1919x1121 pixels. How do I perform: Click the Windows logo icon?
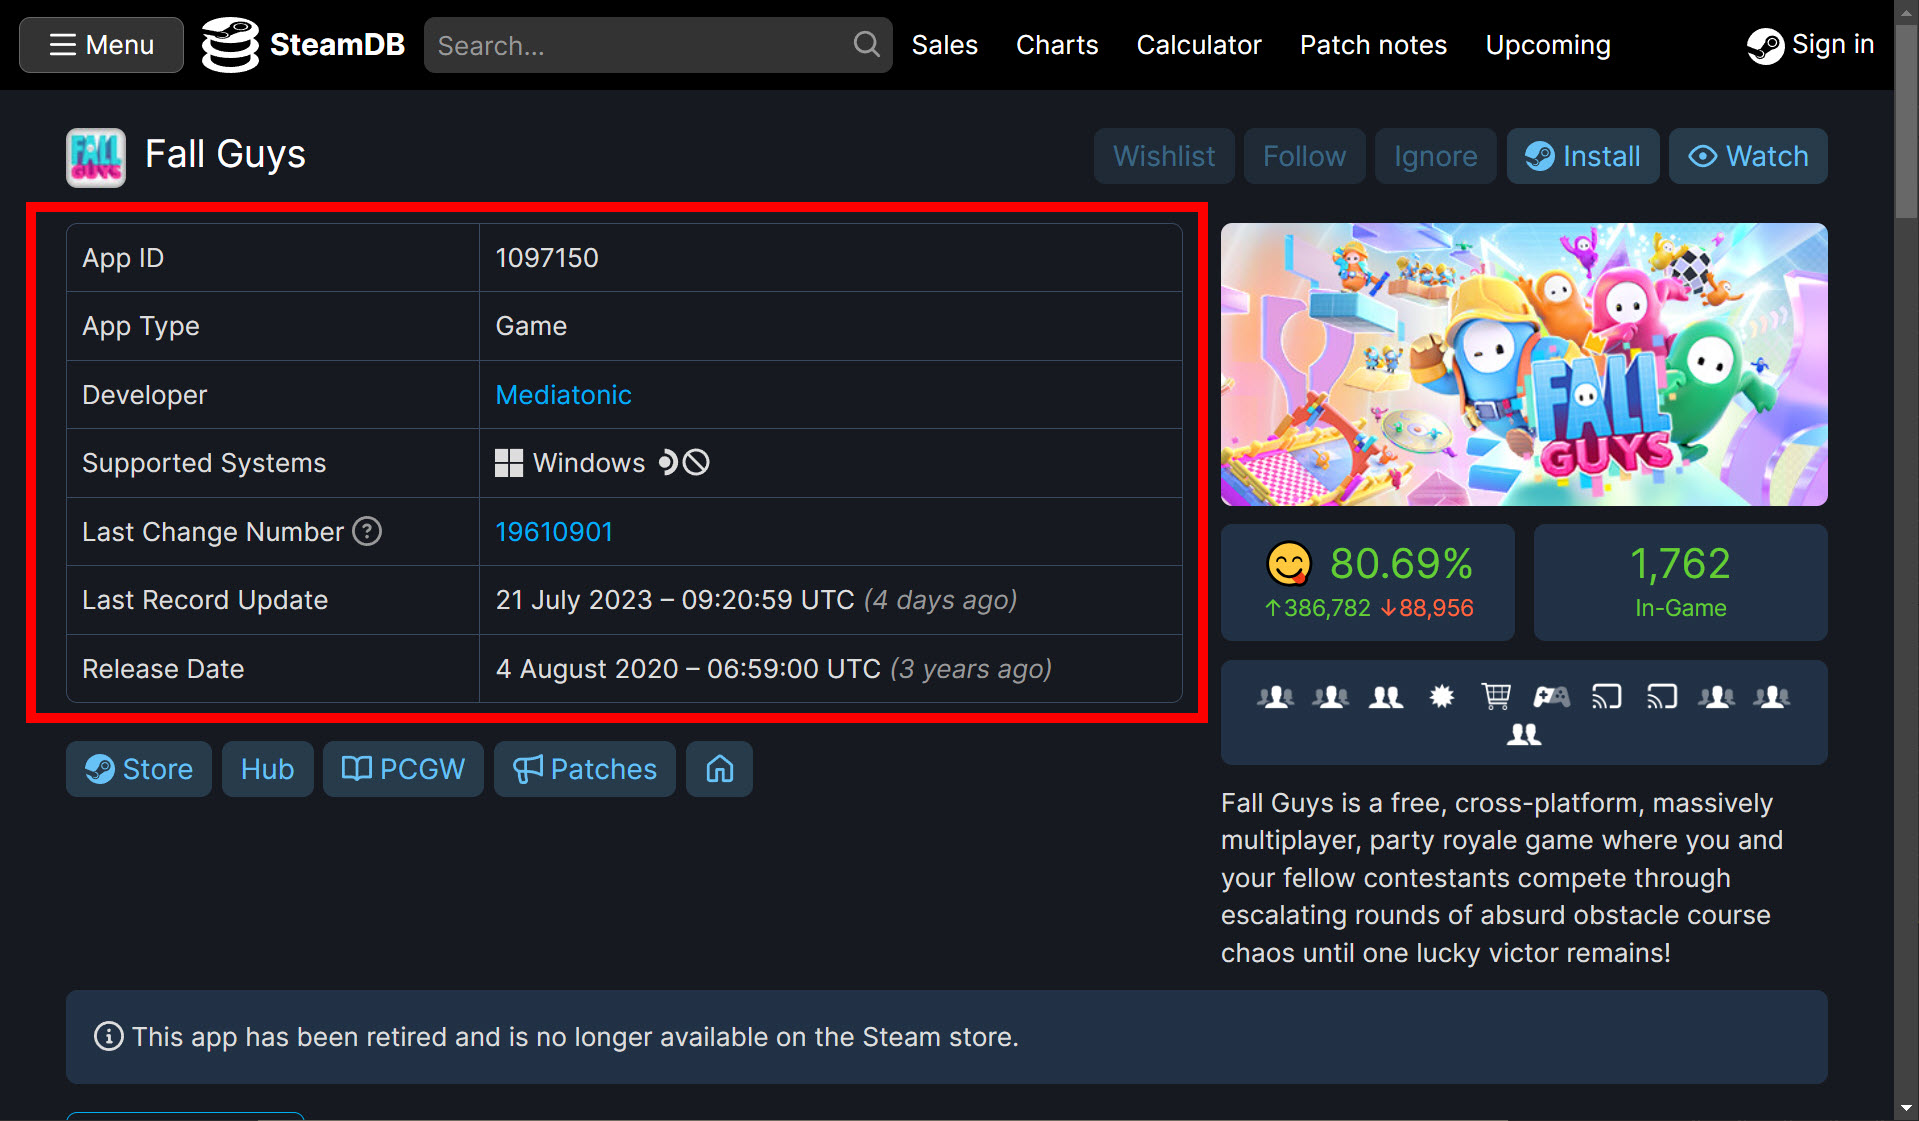[509, 463]
